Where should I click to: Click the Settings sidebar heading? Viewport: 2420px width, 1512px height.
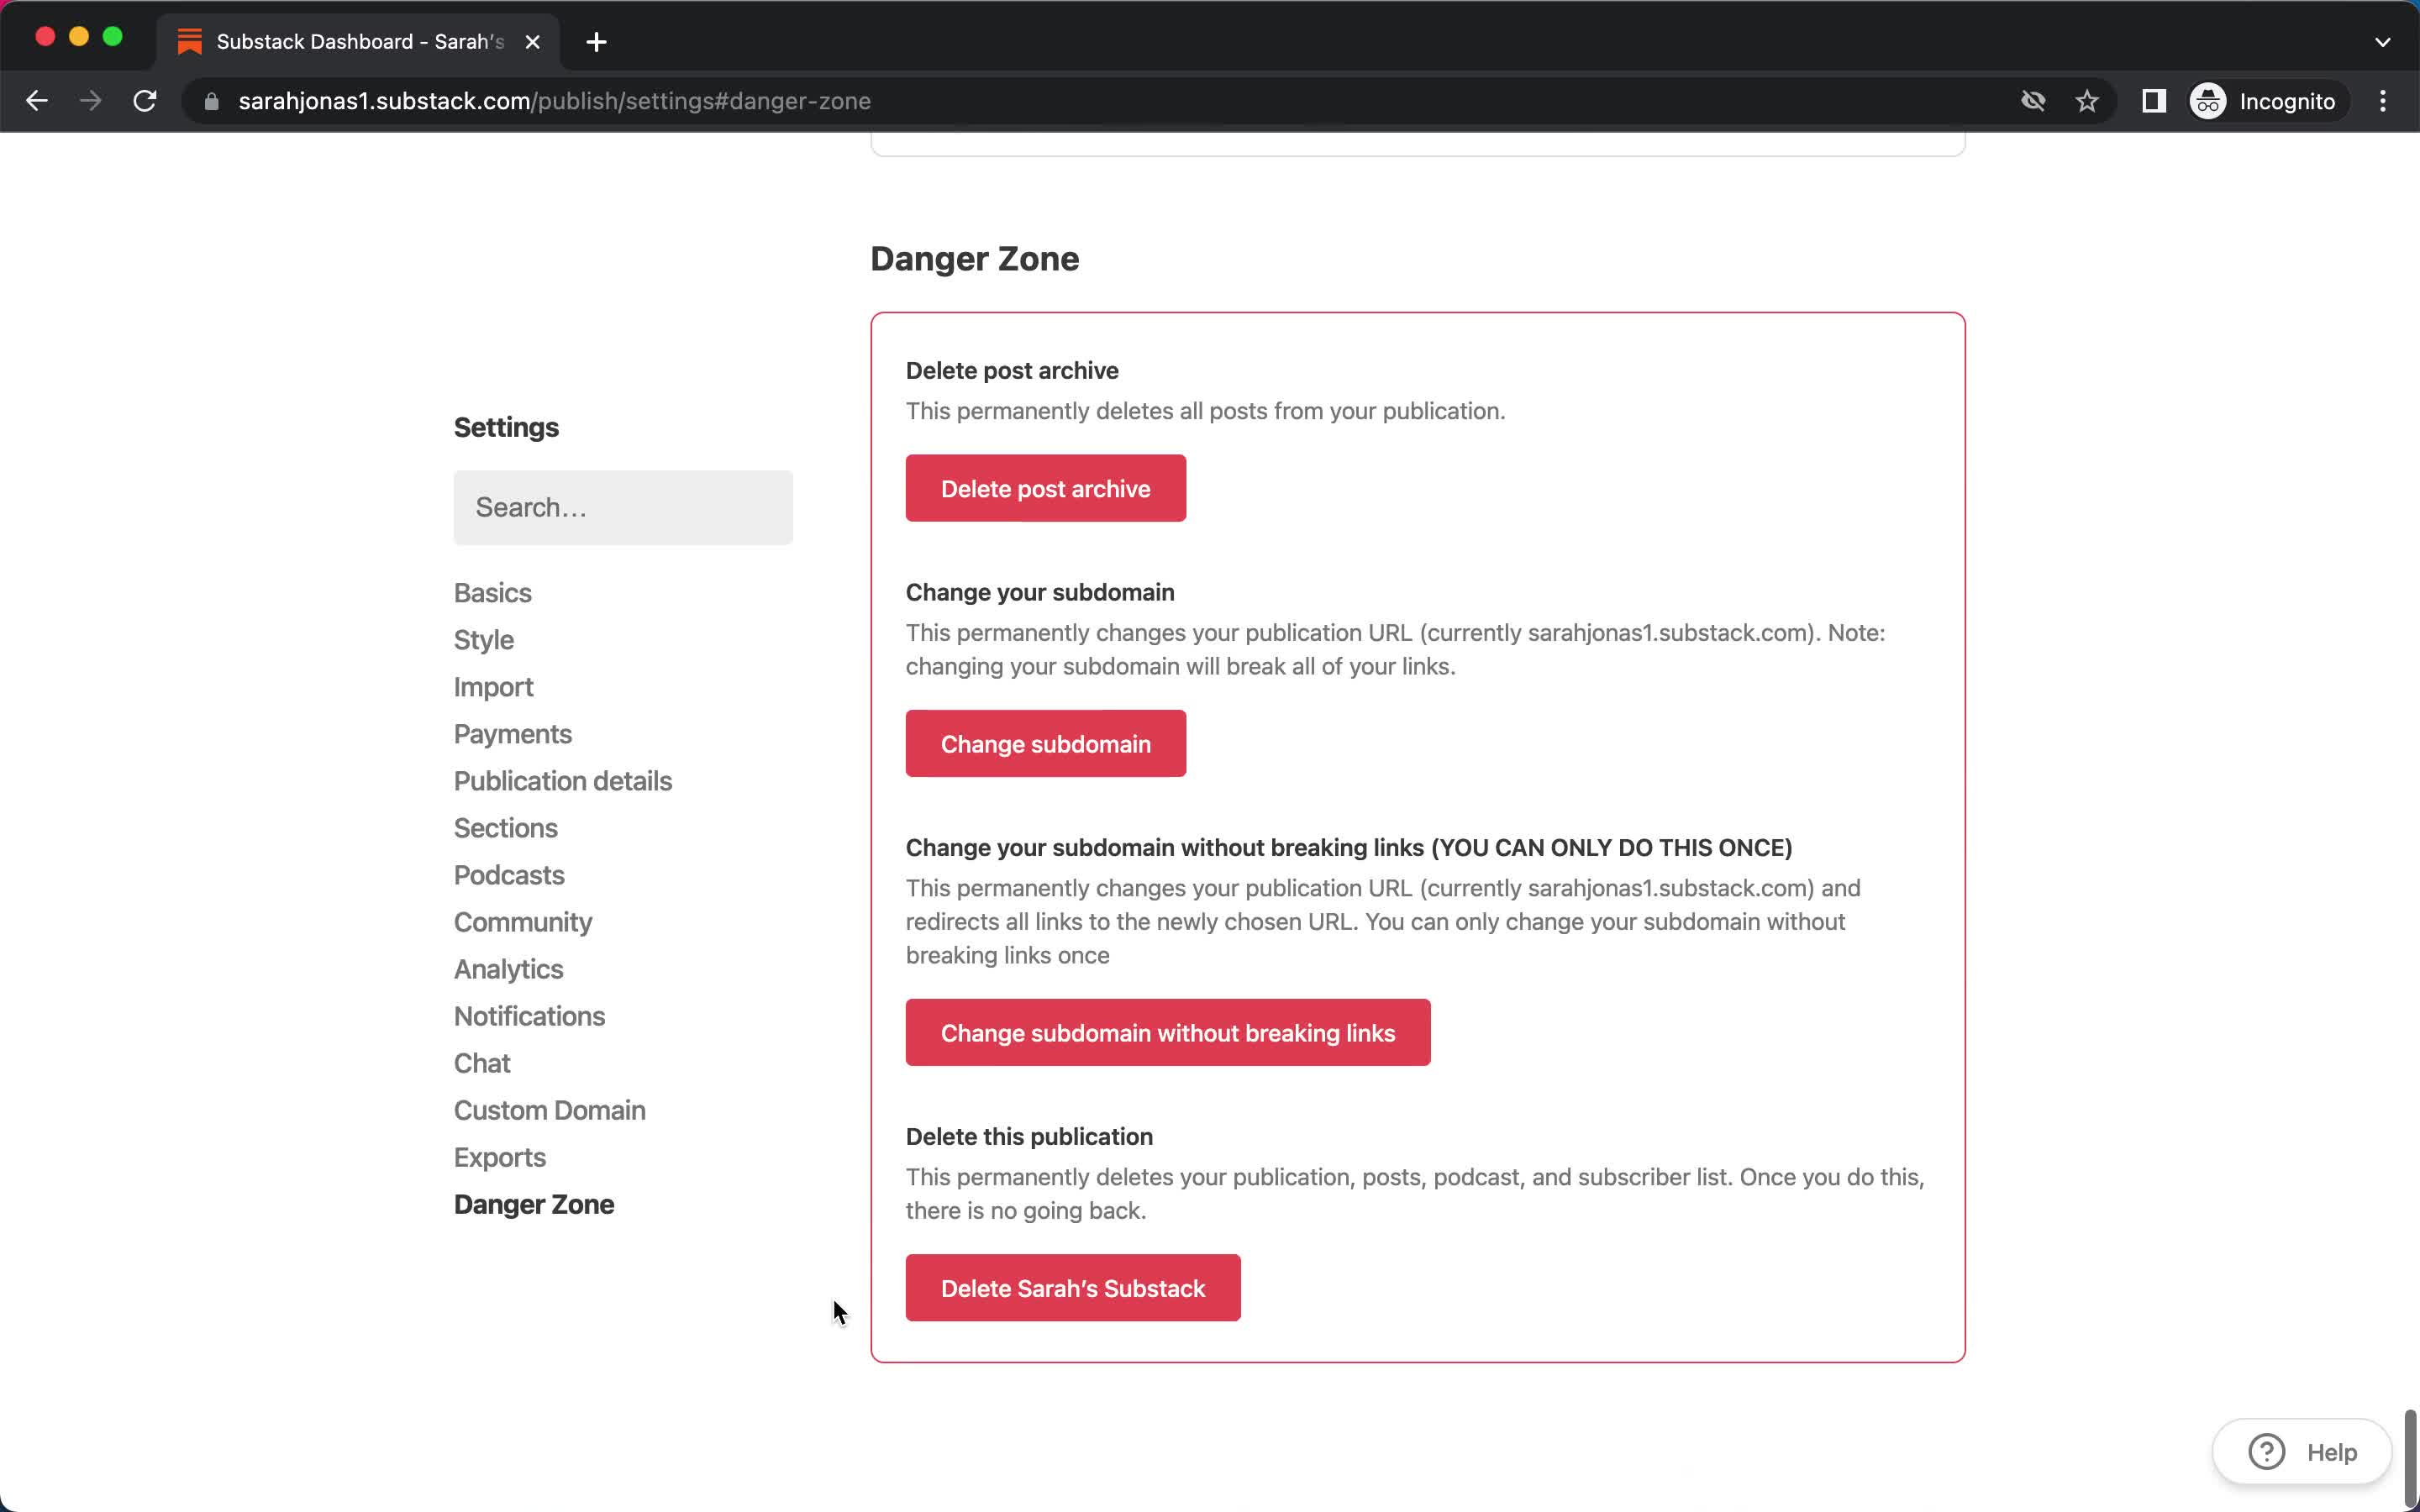point(506,427)
